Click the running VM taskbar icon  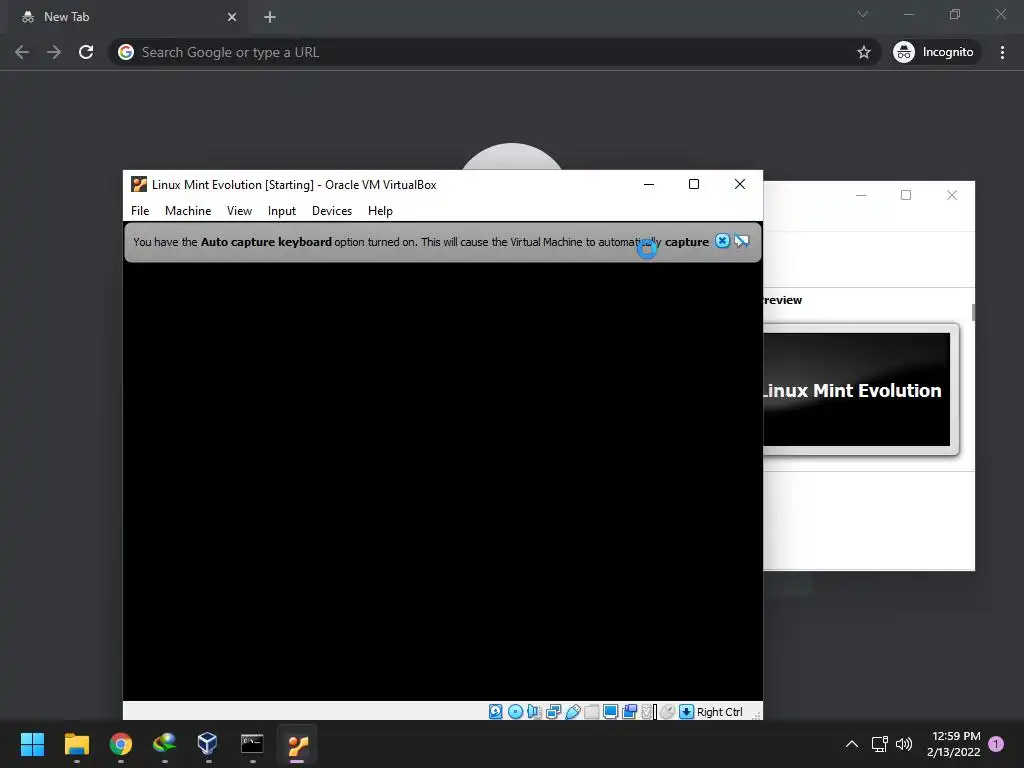297,744
